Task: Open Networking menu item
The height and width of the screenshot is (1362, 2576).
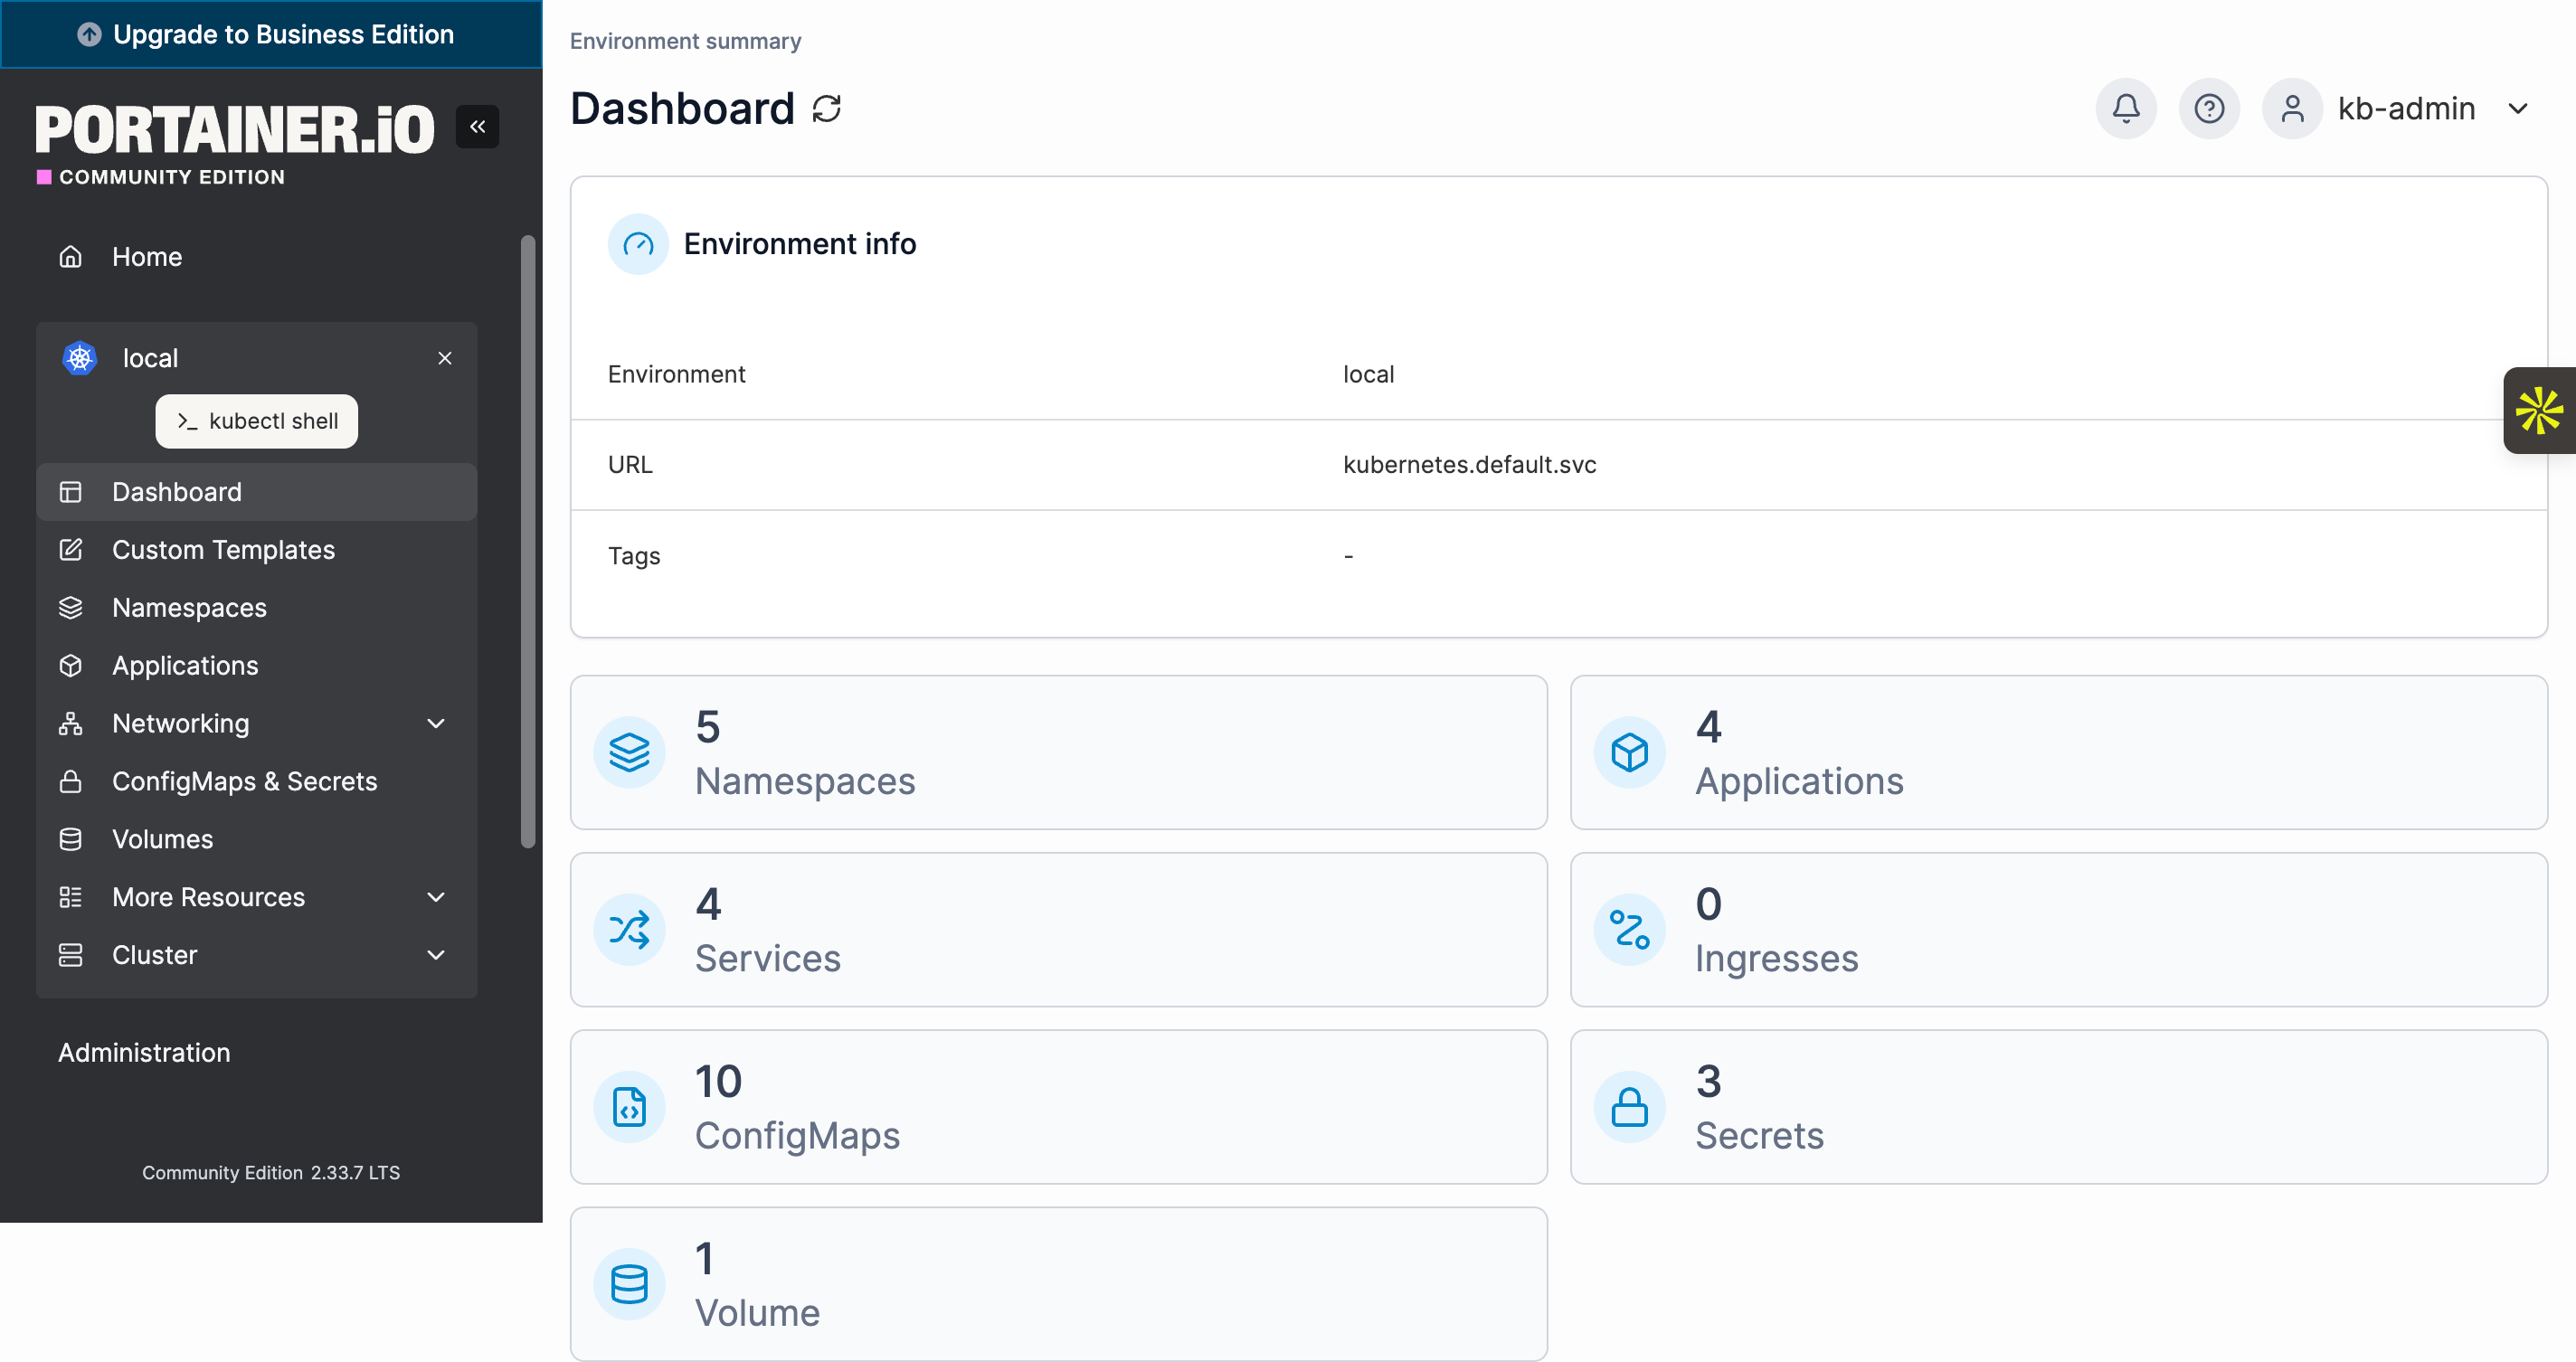Action: (257, 724)
